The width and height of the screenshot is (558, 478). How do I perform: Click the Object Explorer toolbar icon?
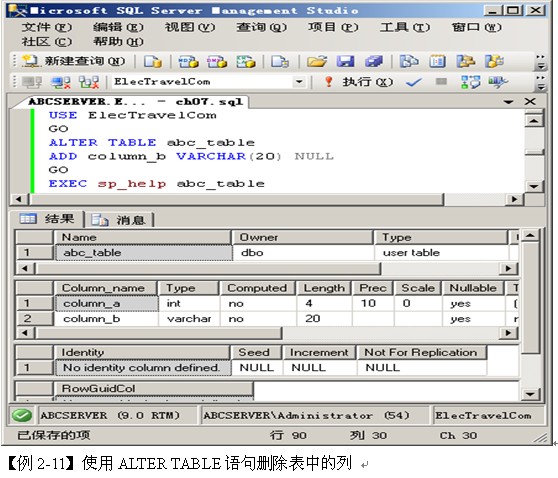click(466, 62)
